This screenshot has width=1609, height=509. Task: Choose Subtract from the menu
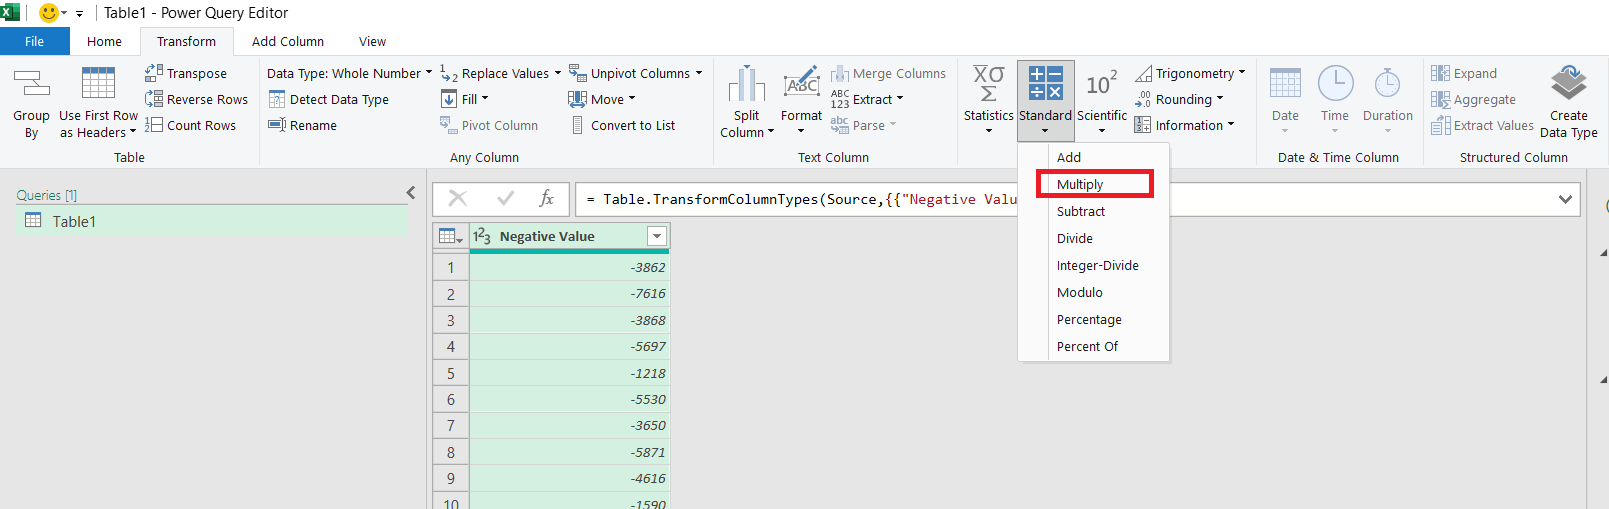click(1094, 211)
